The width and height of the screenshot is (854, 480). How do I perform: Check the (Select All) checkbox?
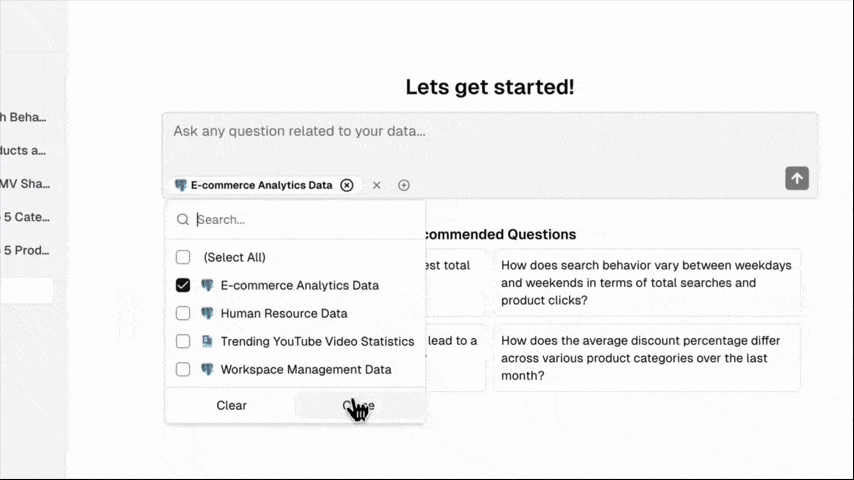pos(183,257)
